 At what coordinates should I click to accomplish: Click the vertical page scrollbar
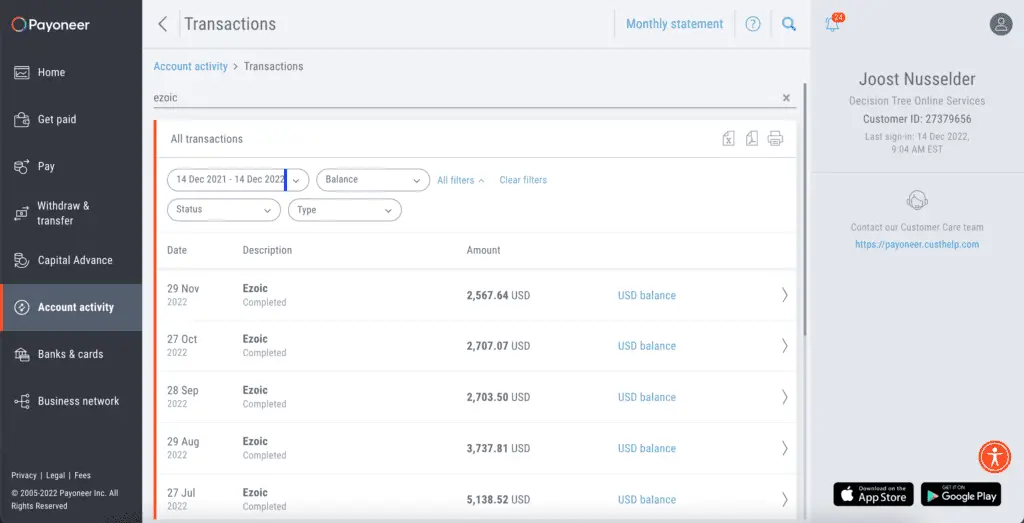click(x=804, y=209)
